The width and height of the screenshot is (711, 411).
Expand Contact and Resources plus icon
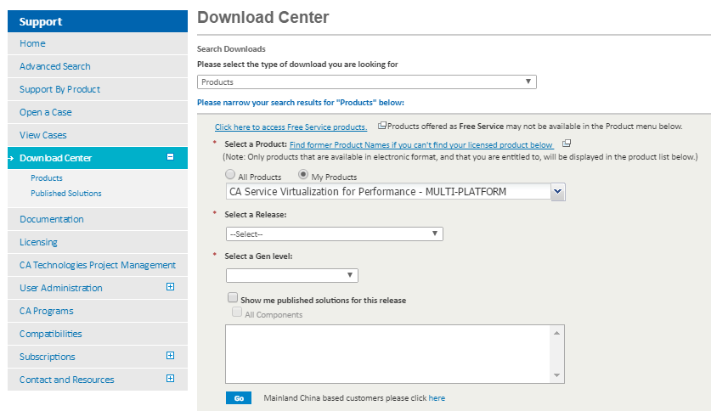click(x=170, y=378)
